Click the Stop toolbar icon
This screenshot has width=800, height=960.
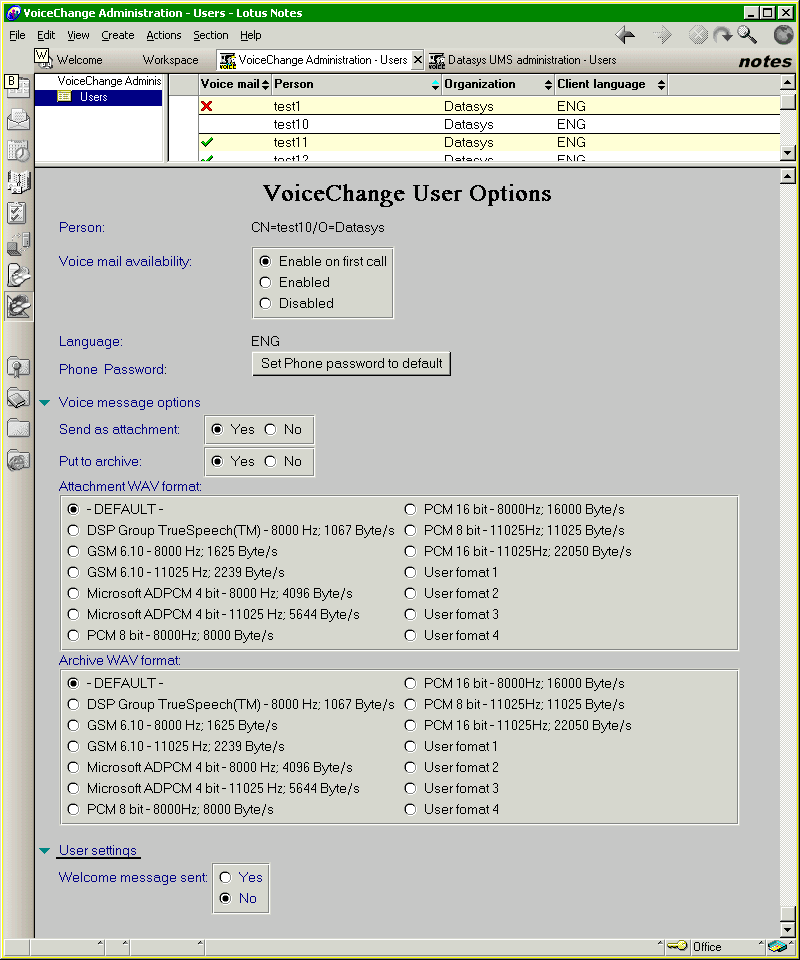click(x=698, y=35)
